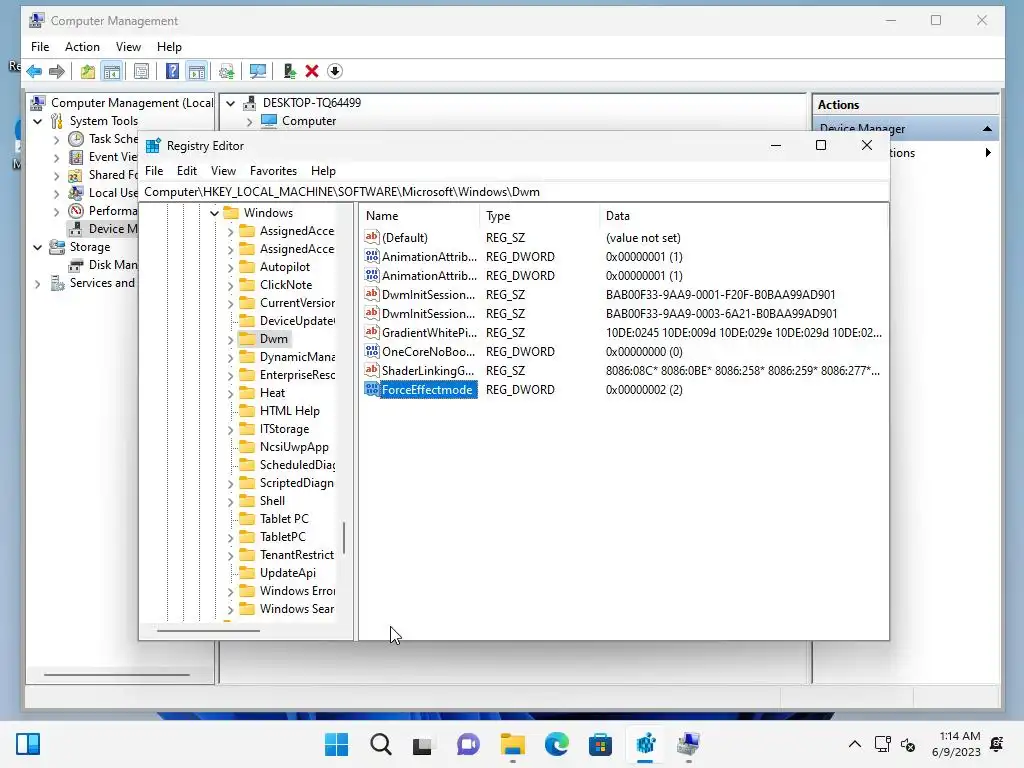Open Edit menu in Registry Editor
The height and width of the screenshot is (768, 1024).
(187, 171)
